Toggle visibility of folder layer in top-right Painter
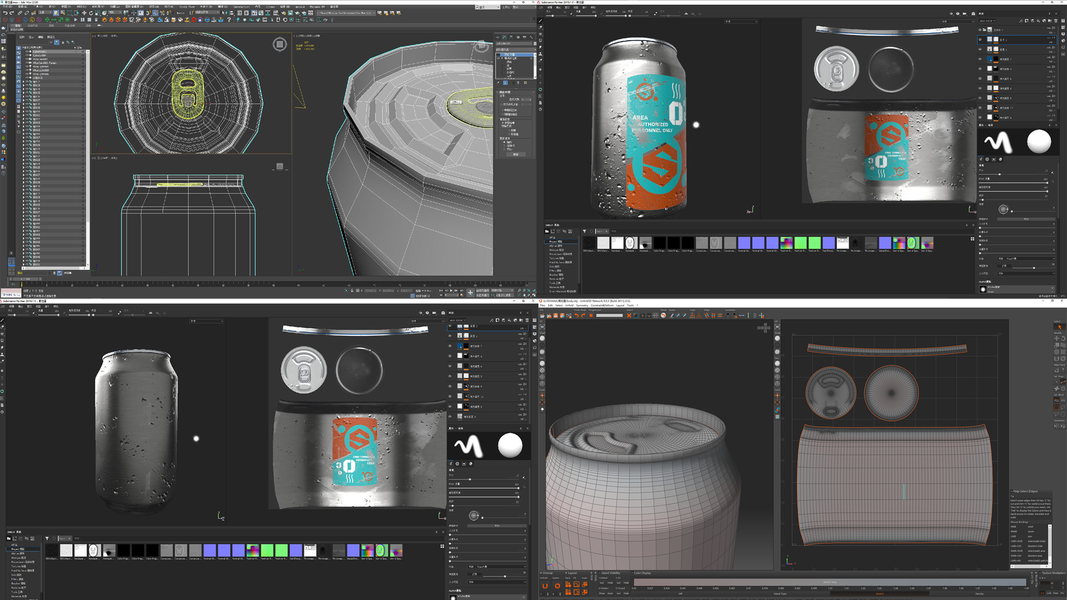 click(980, 29)
